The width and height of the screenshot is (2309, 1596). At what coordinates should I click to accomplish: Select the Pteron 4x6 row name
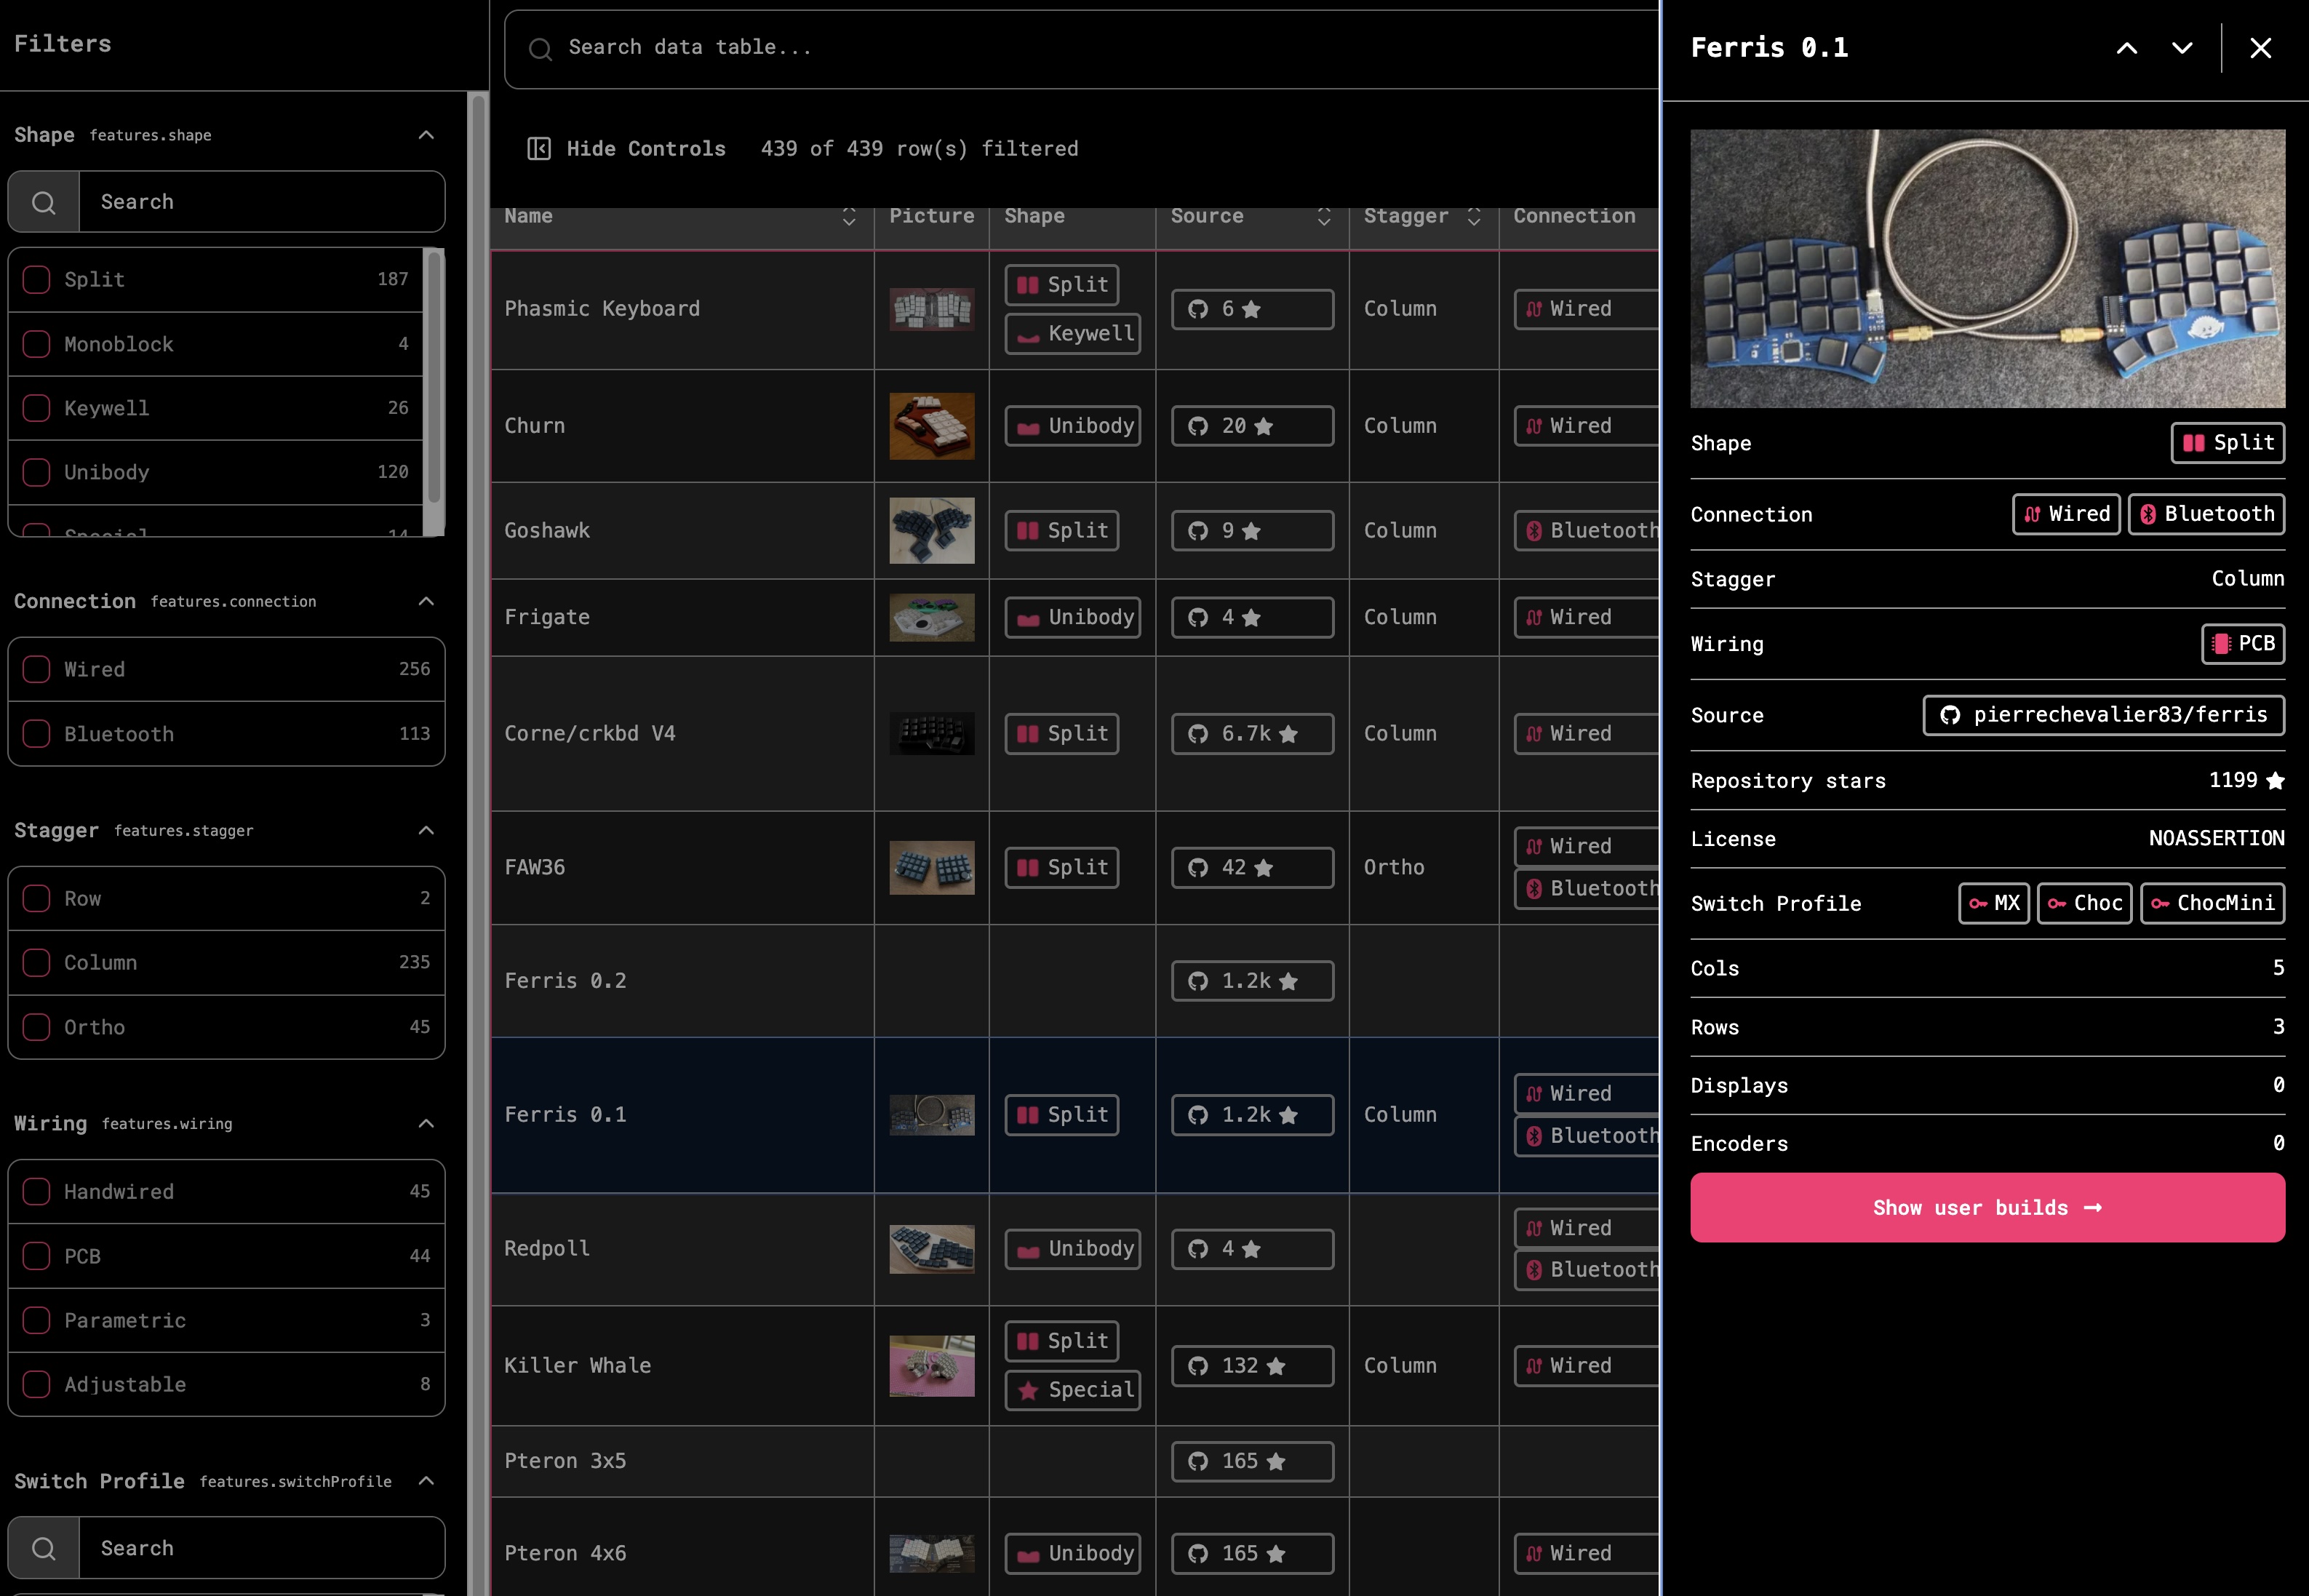[565, 1553]
